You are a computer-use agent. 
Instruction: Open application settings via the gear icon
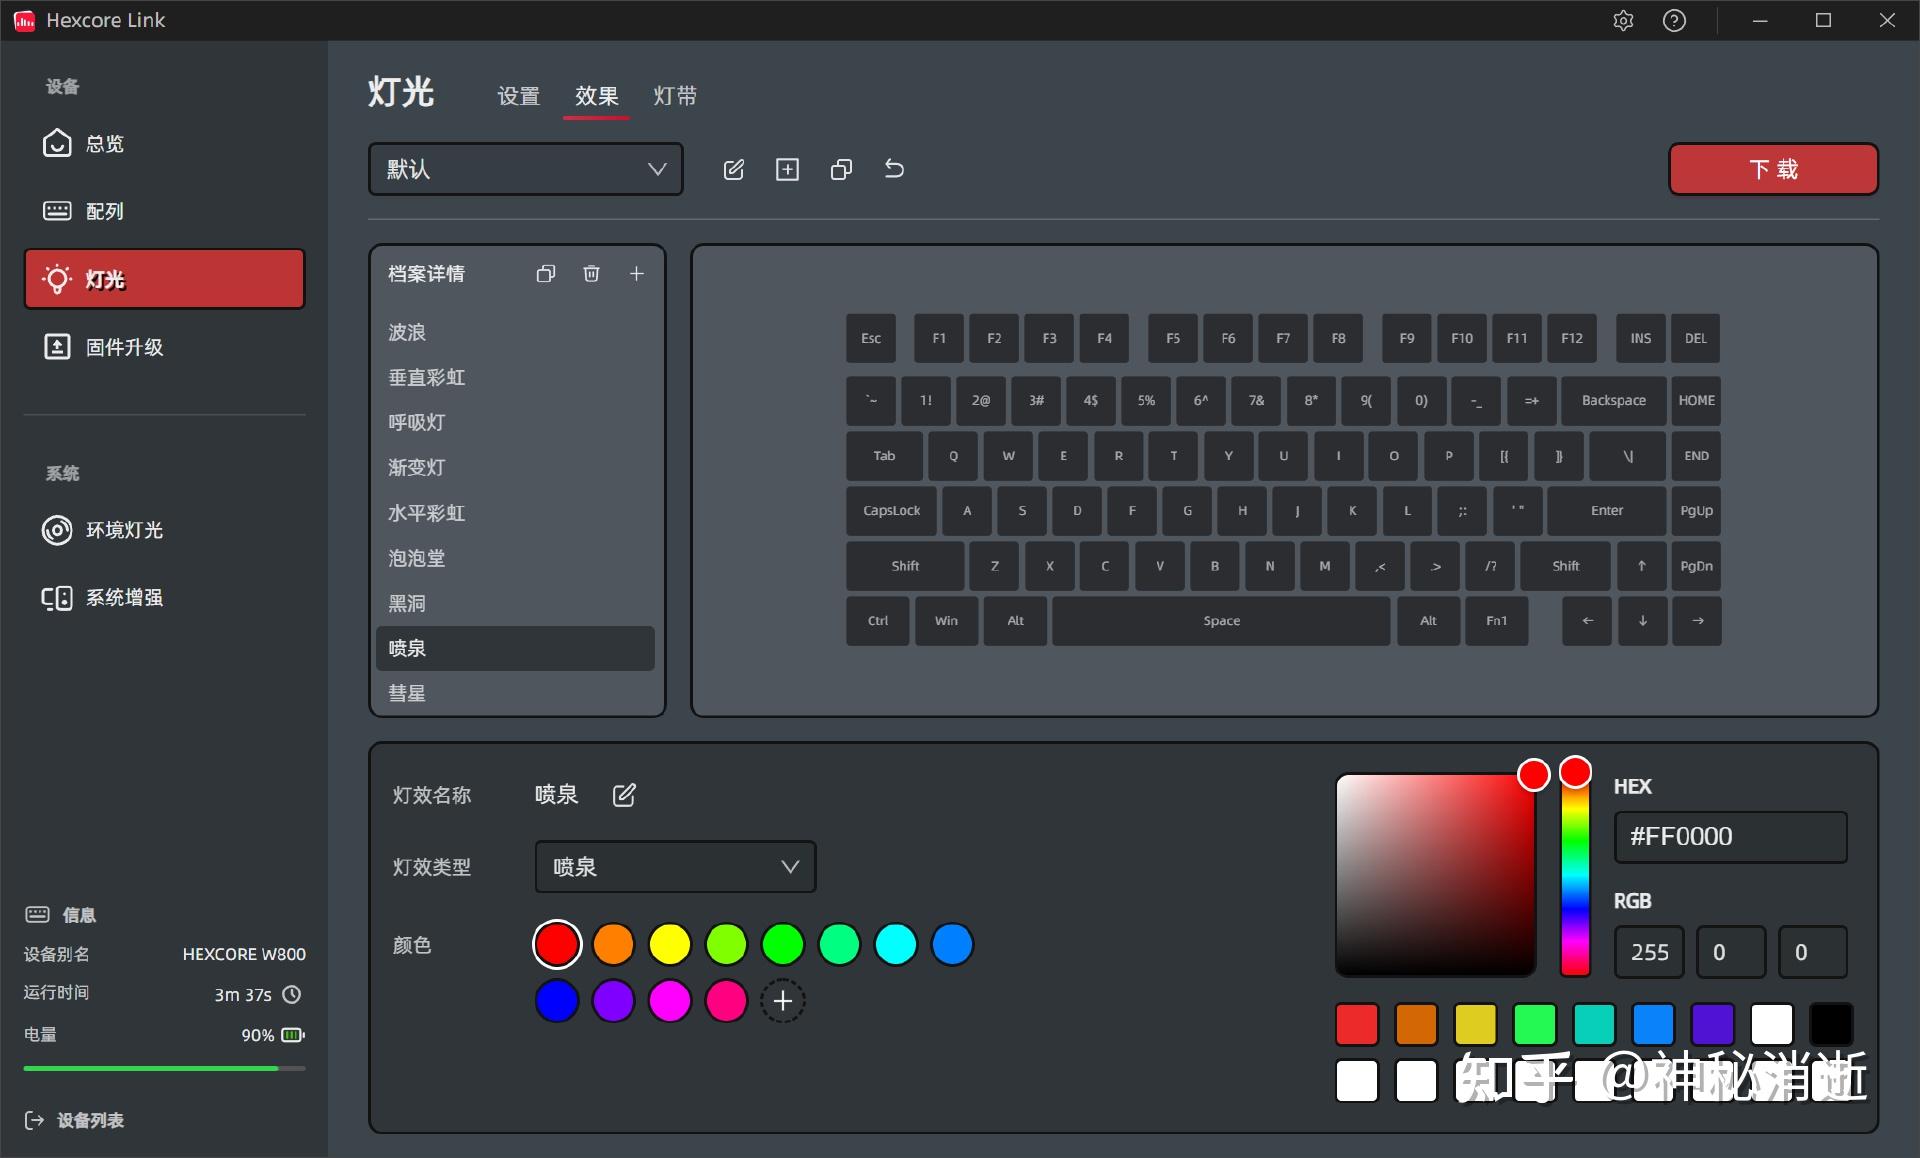point(1623,20)
